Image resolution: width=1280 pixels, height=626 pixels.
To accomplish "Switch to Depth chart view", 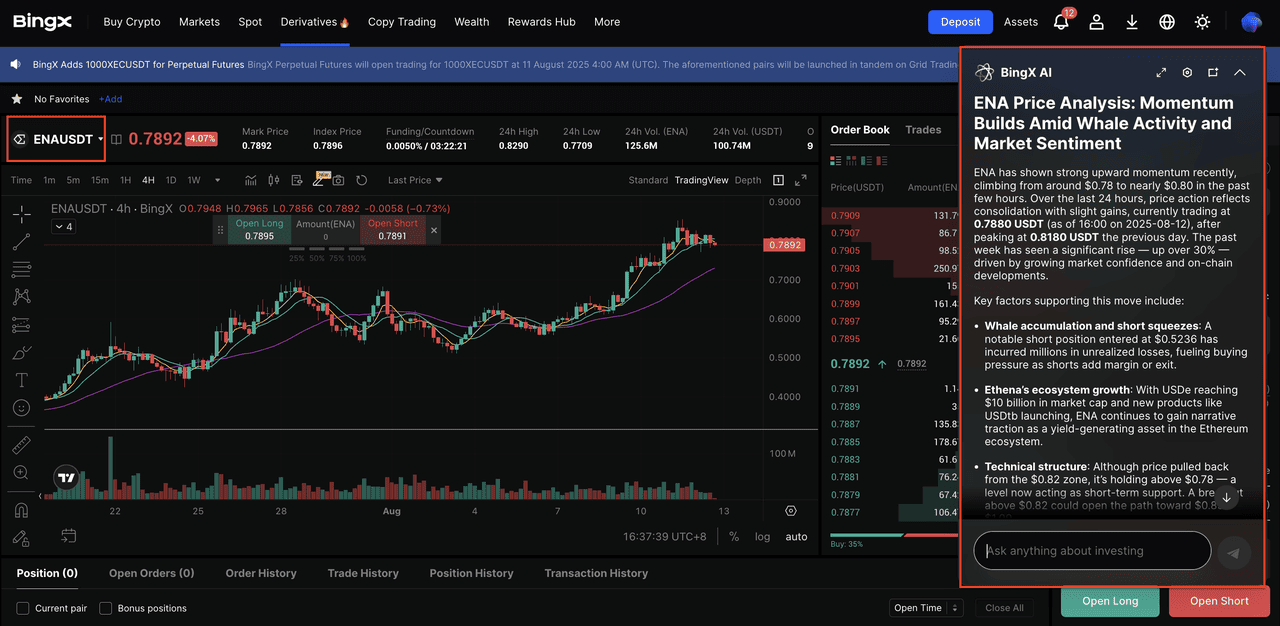I will coord(747,180).
